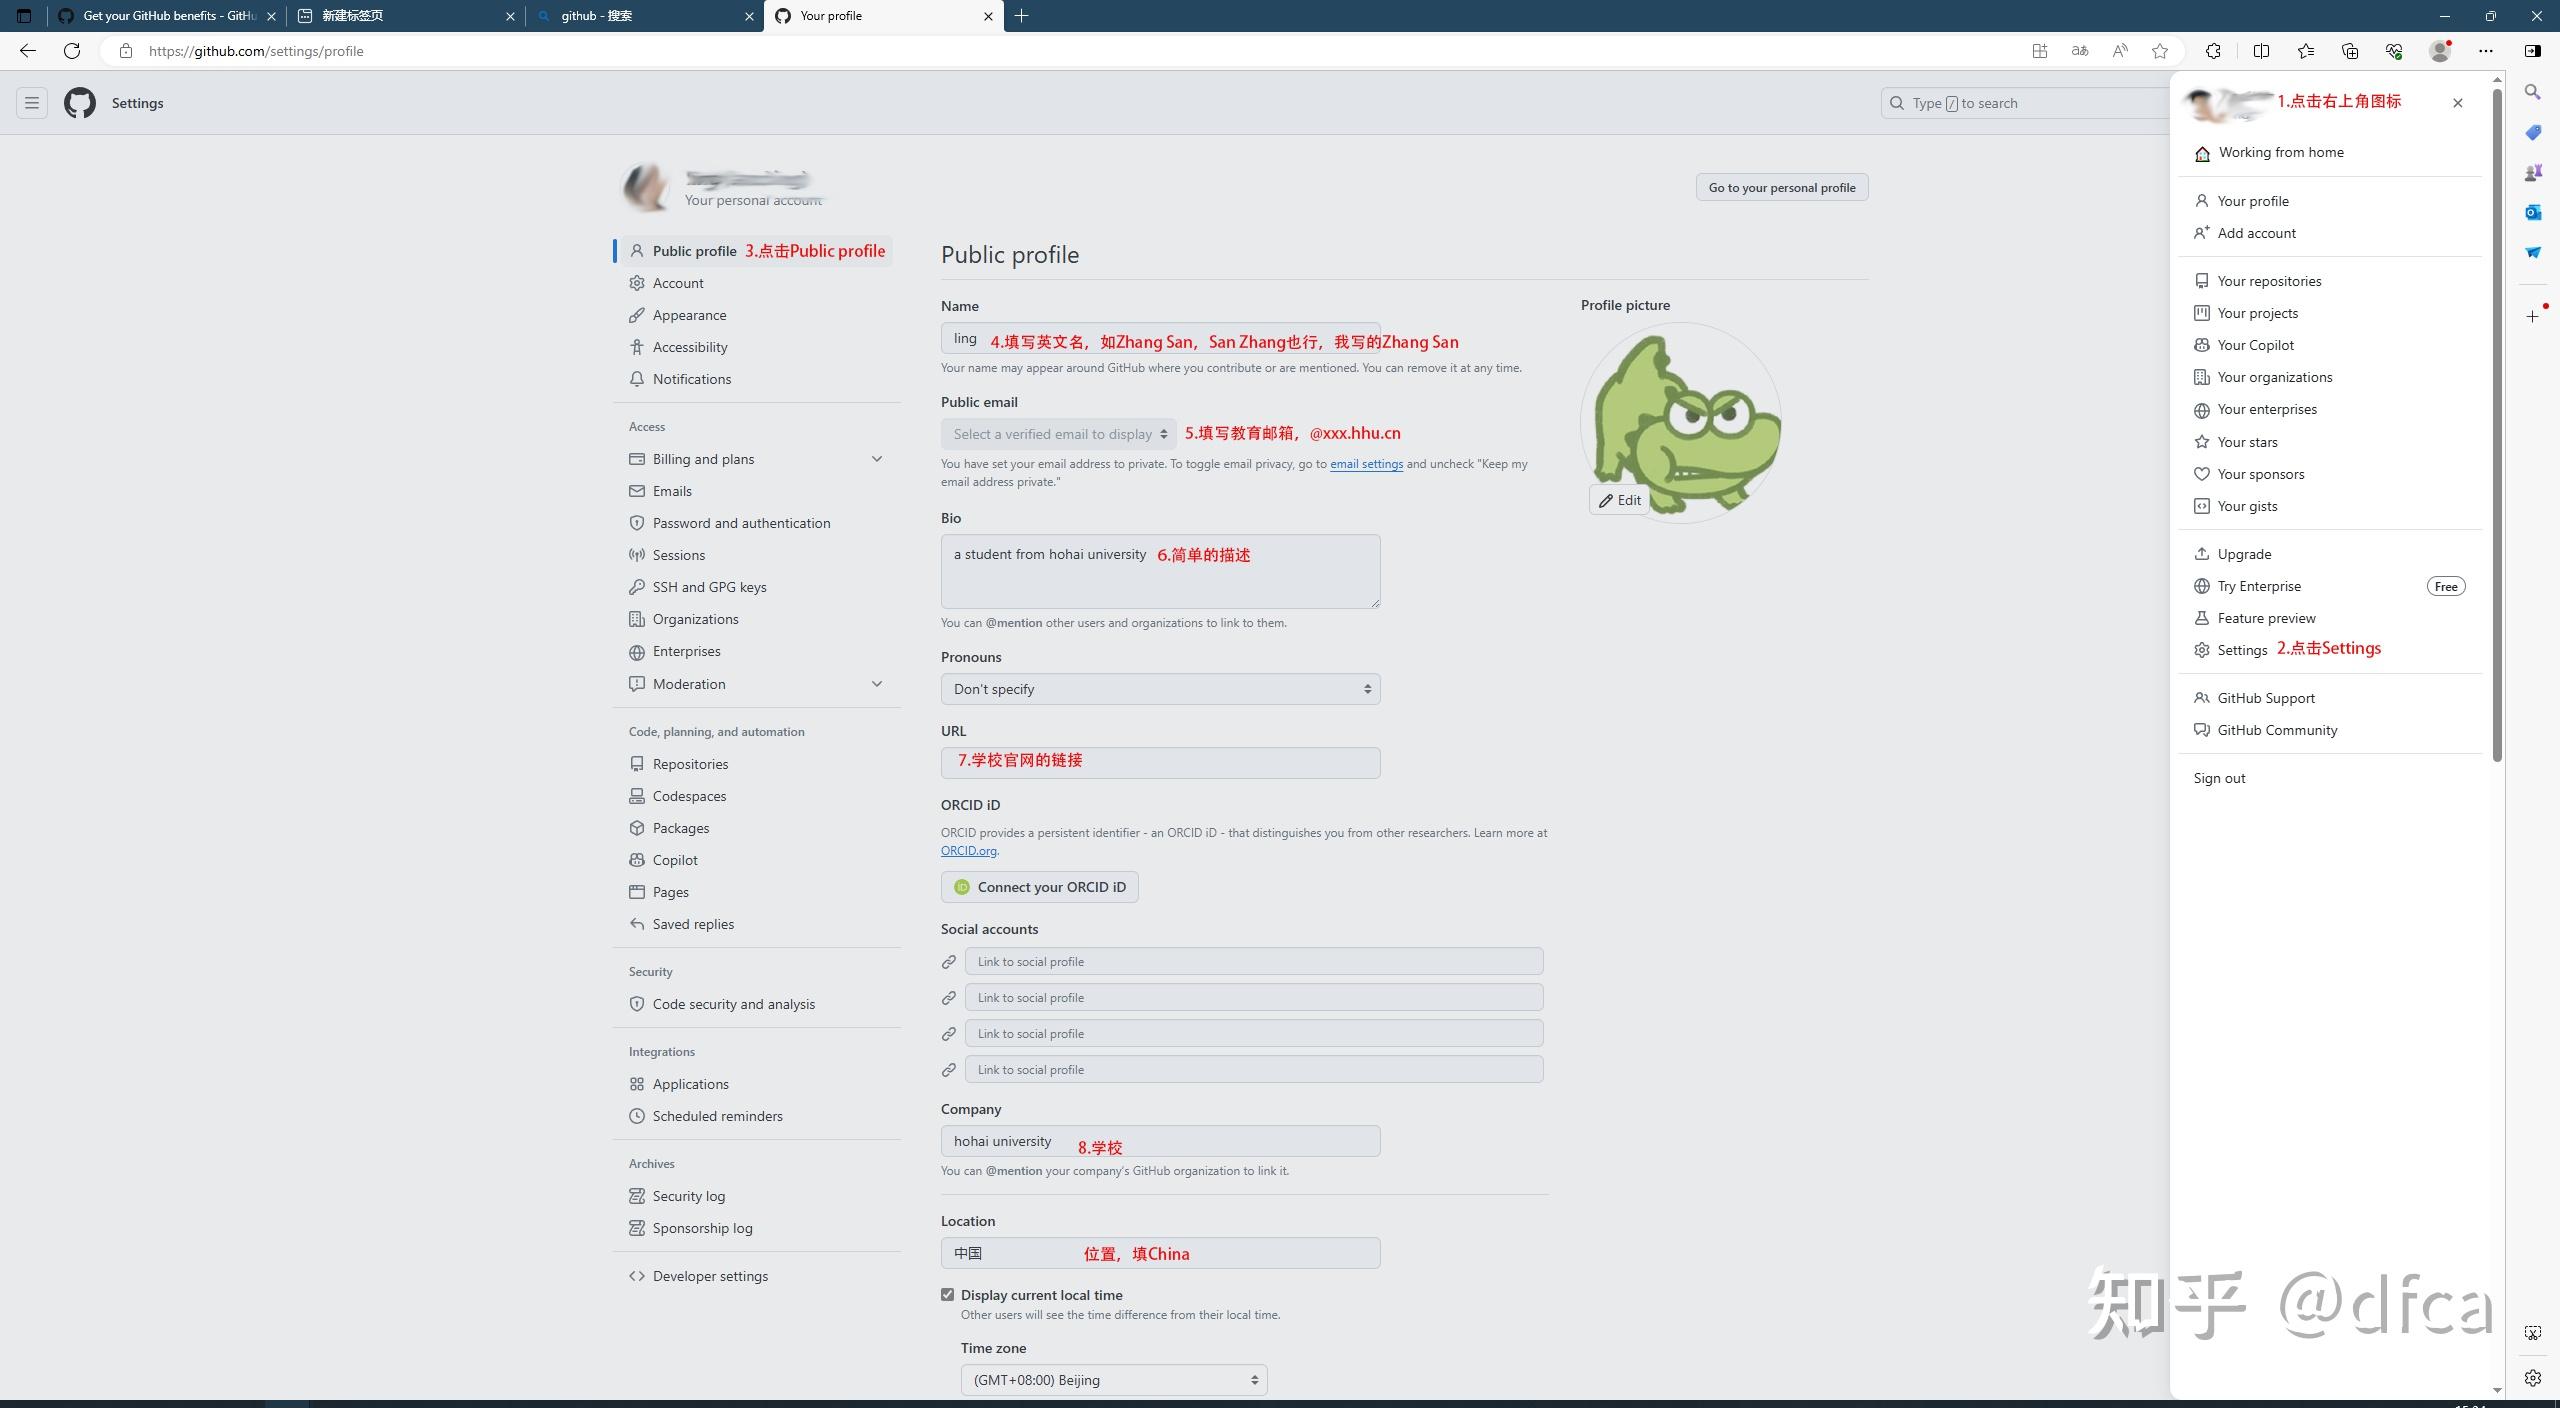The image size is (2560, 1408).
Task: Open the split screen icon in browser toolbar
Action: click(2261, 51)
